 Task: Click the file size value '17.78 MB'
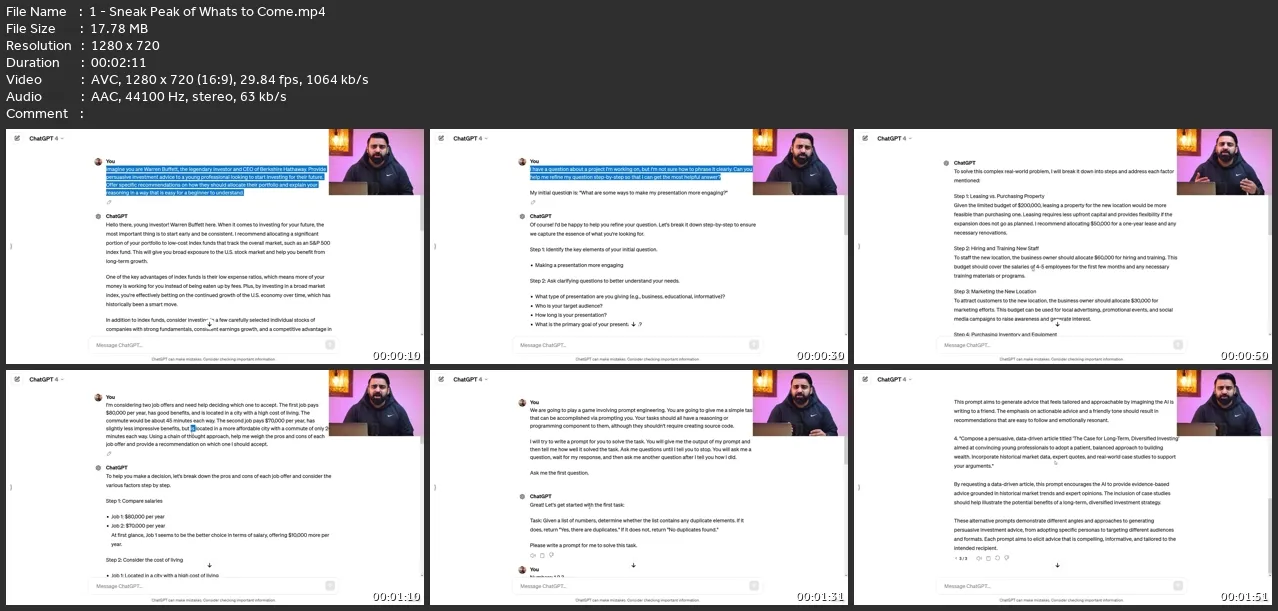tap(119, 29)
